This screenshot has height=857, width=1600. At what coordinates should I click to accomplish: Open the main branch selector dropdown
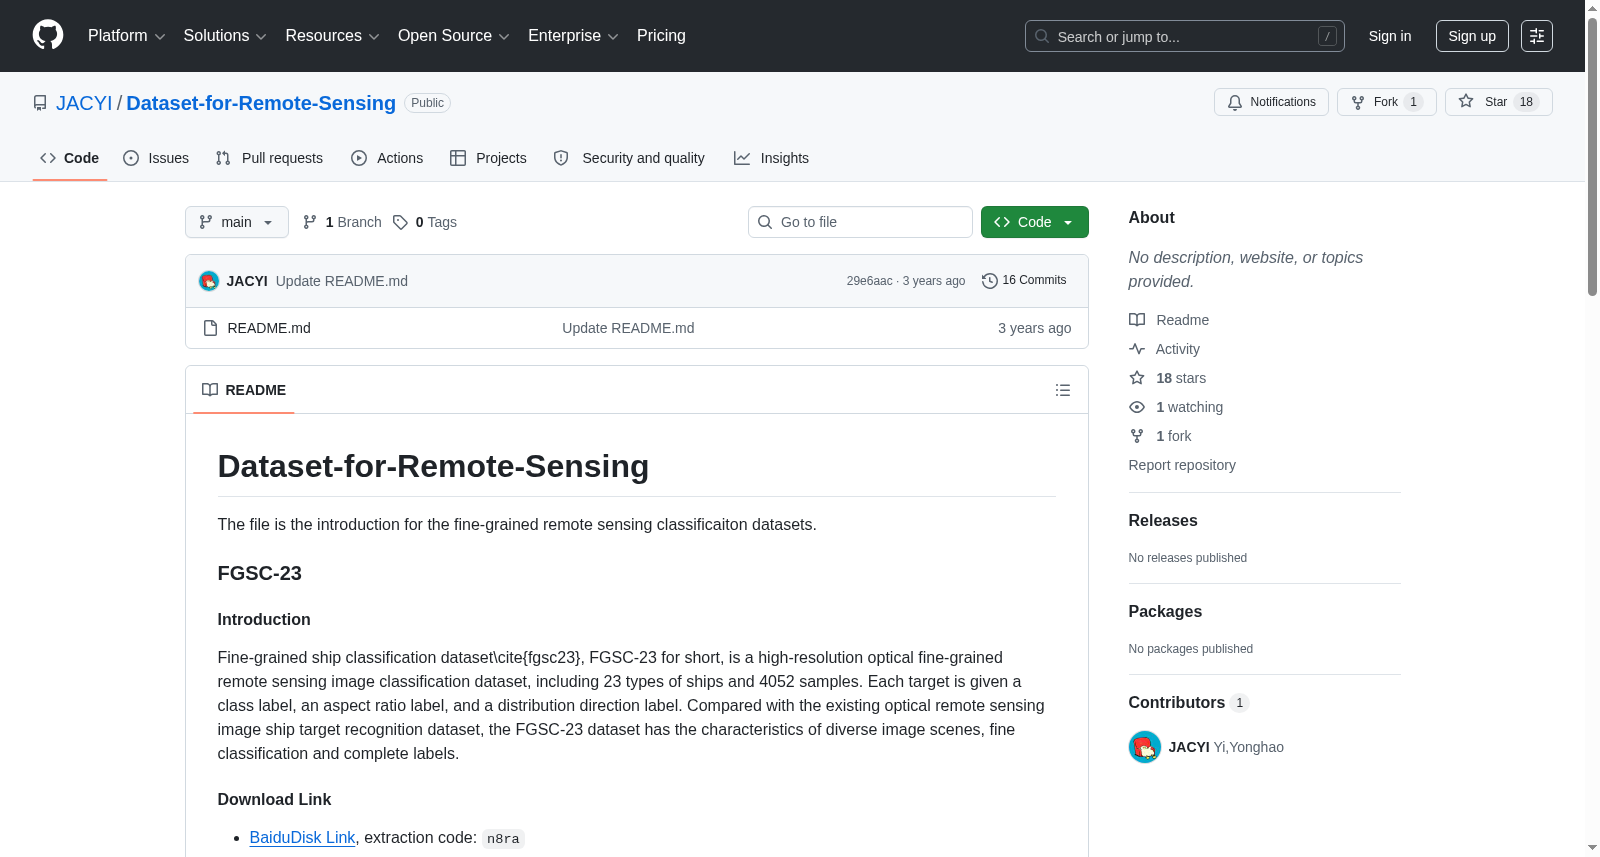[x=237, y=222]
